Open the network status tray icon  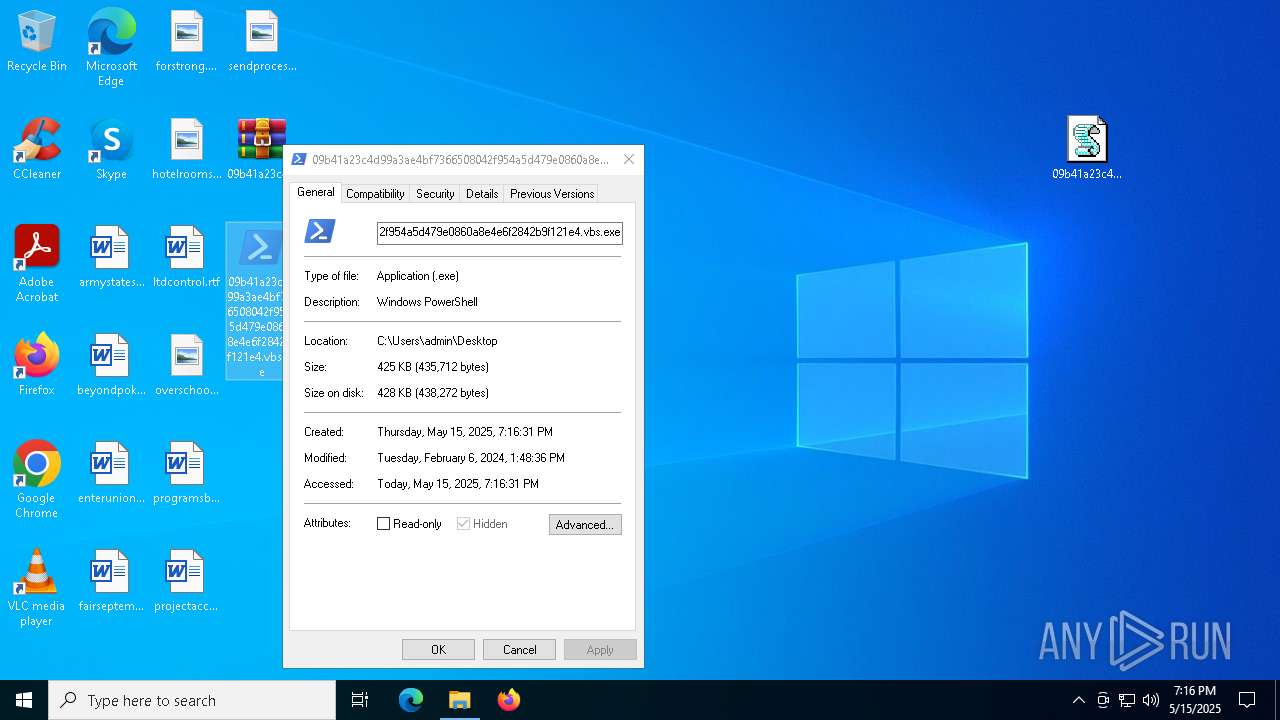[1127, 700]
